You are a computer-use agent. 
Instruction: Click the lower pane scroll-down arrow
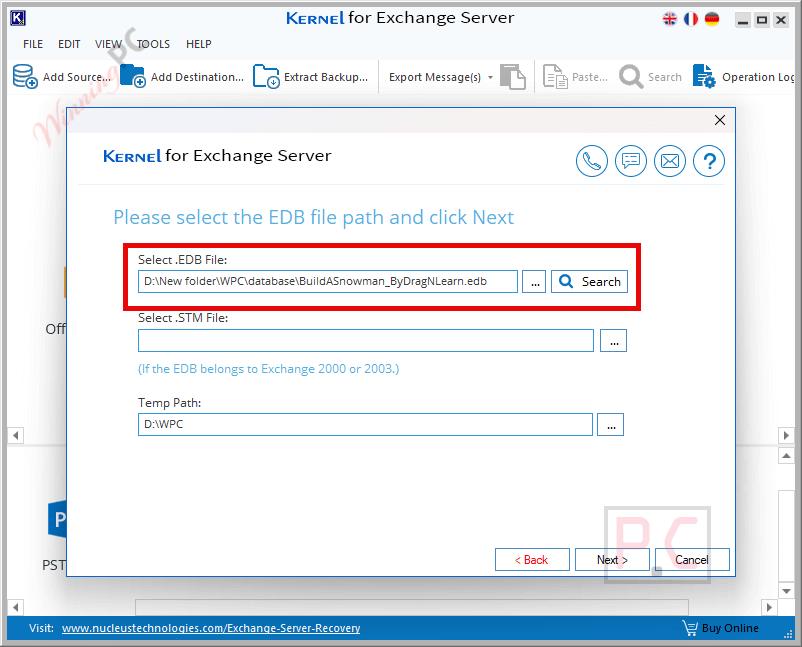click(786, 591)
